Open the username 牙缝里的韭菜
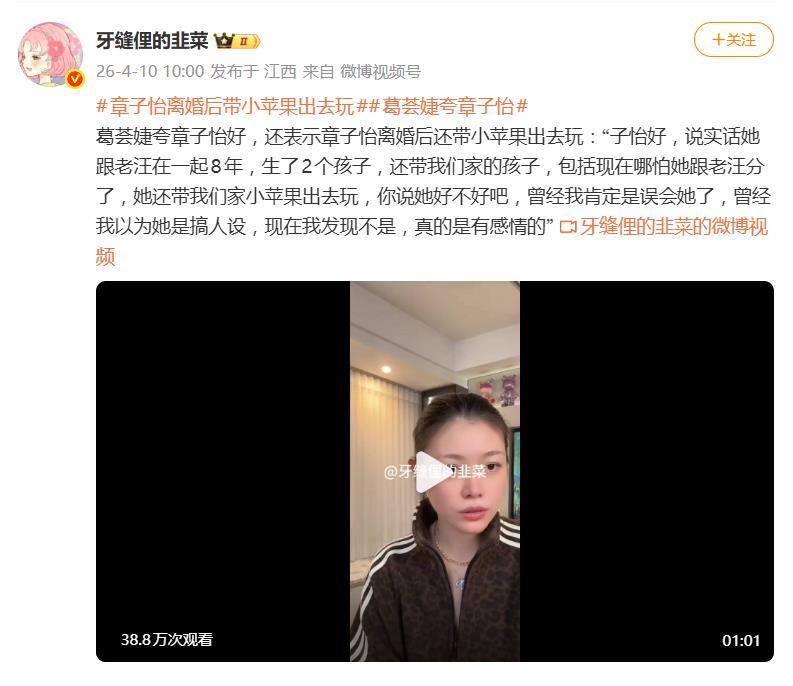 coord(152,41)
